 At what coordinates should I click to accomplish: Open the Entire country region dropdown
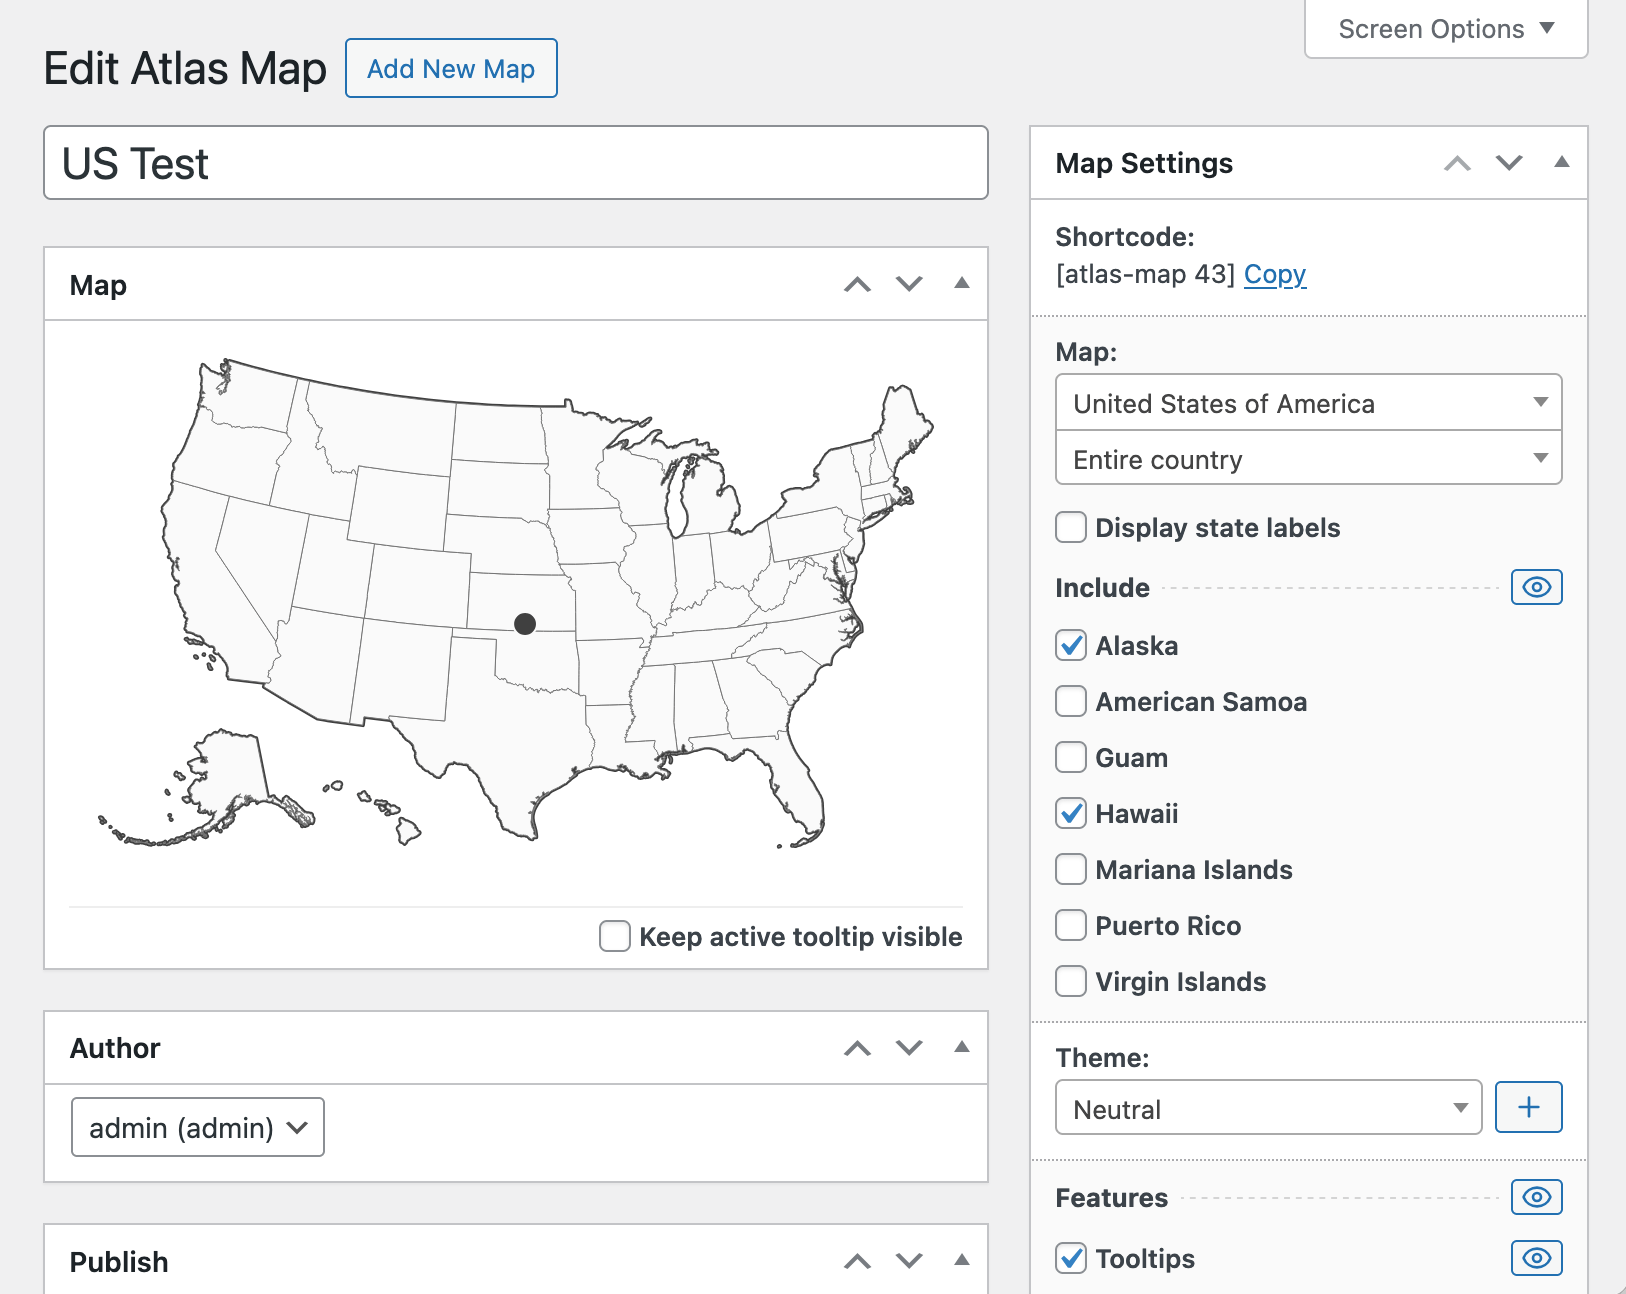(x=1308, y=459)
